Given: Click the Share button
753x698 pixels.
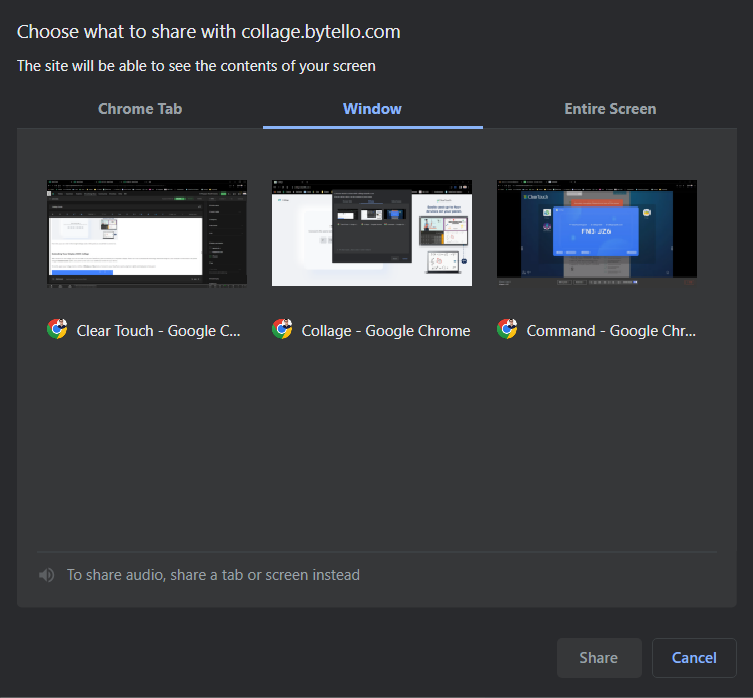Looking at the screenshot, I should (599, 658).
